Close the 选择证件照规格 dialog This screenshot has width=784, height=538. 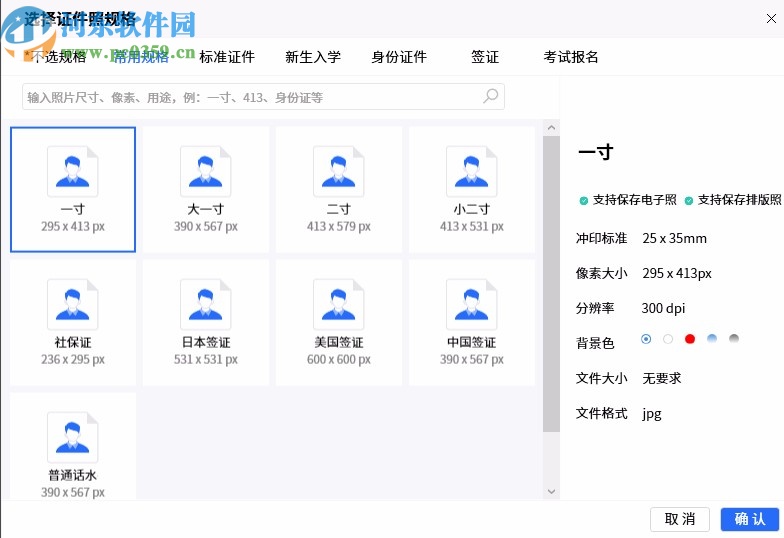coord(771,19)
